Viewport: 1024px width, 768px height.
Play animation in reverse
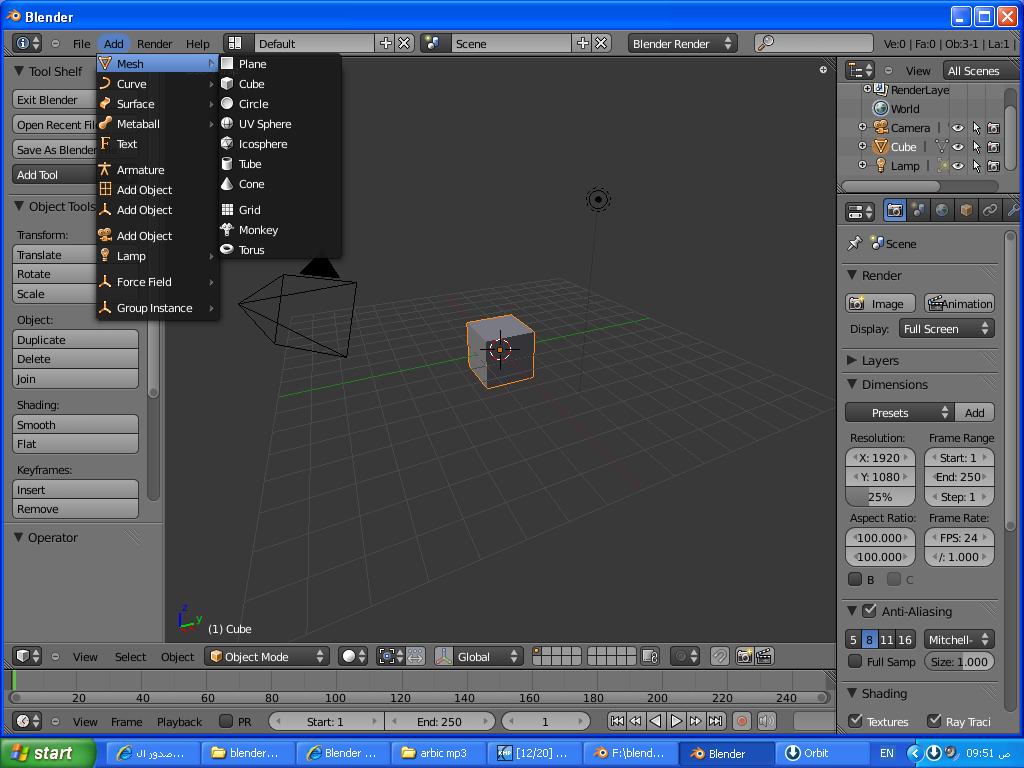click(x=656, y=721)
